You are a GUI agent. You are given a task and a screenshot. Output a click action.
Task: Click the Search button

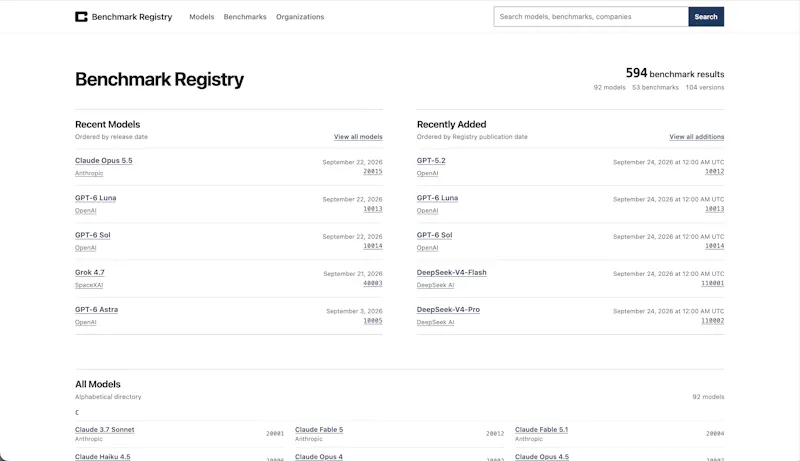(706, 17)
